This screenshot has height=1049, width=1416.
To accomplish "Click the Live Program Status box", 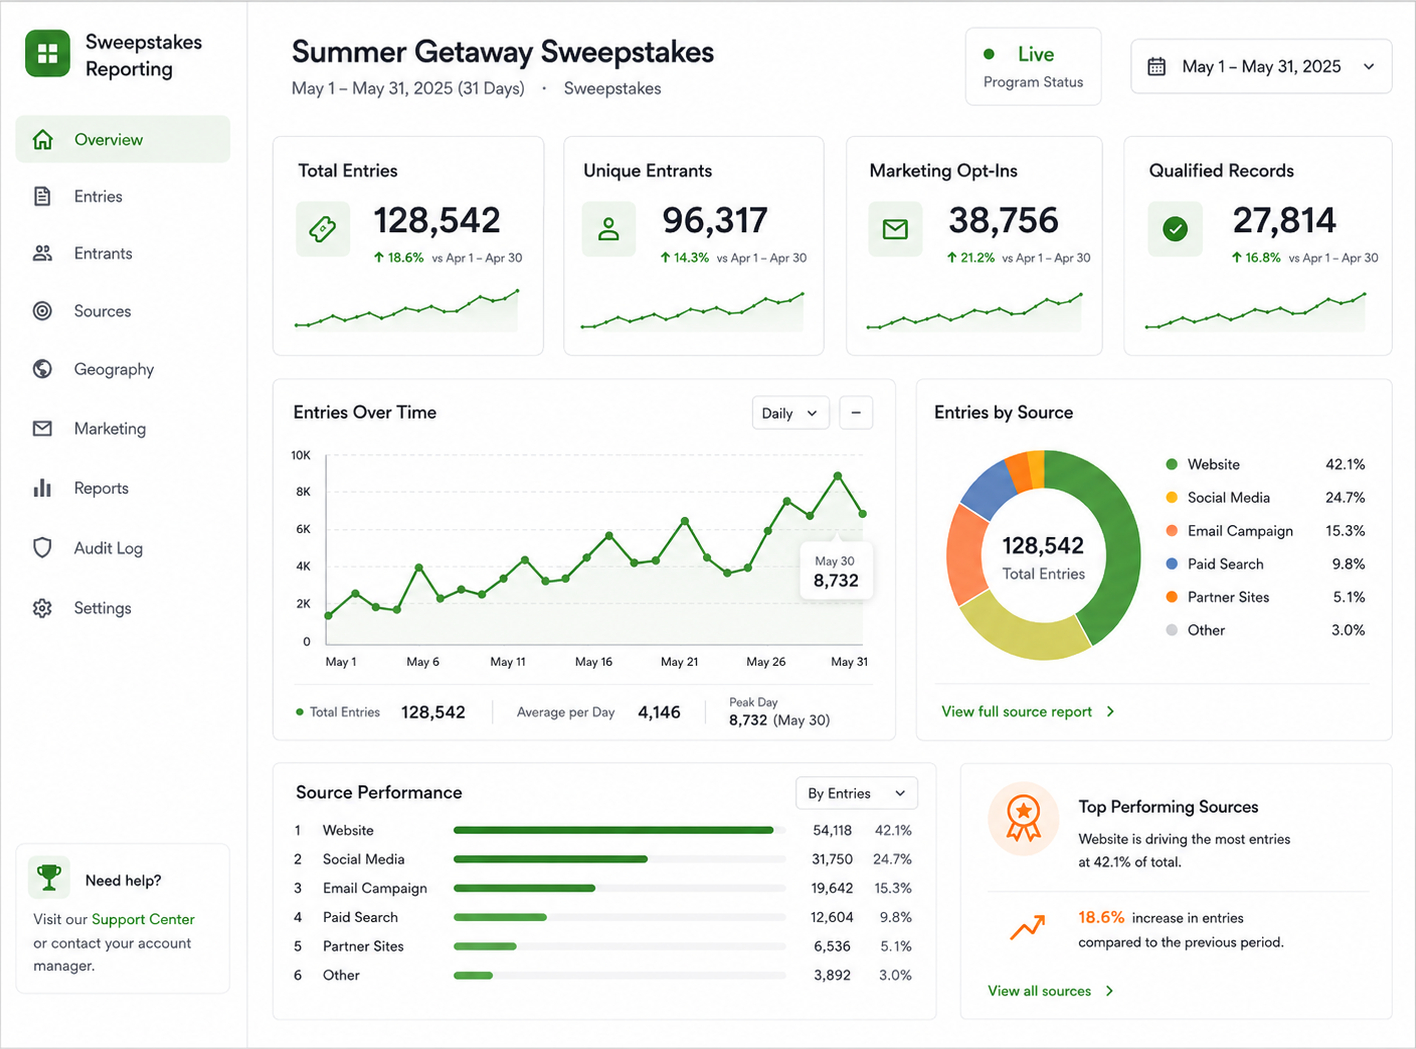I will click(x=1033, y=66).
